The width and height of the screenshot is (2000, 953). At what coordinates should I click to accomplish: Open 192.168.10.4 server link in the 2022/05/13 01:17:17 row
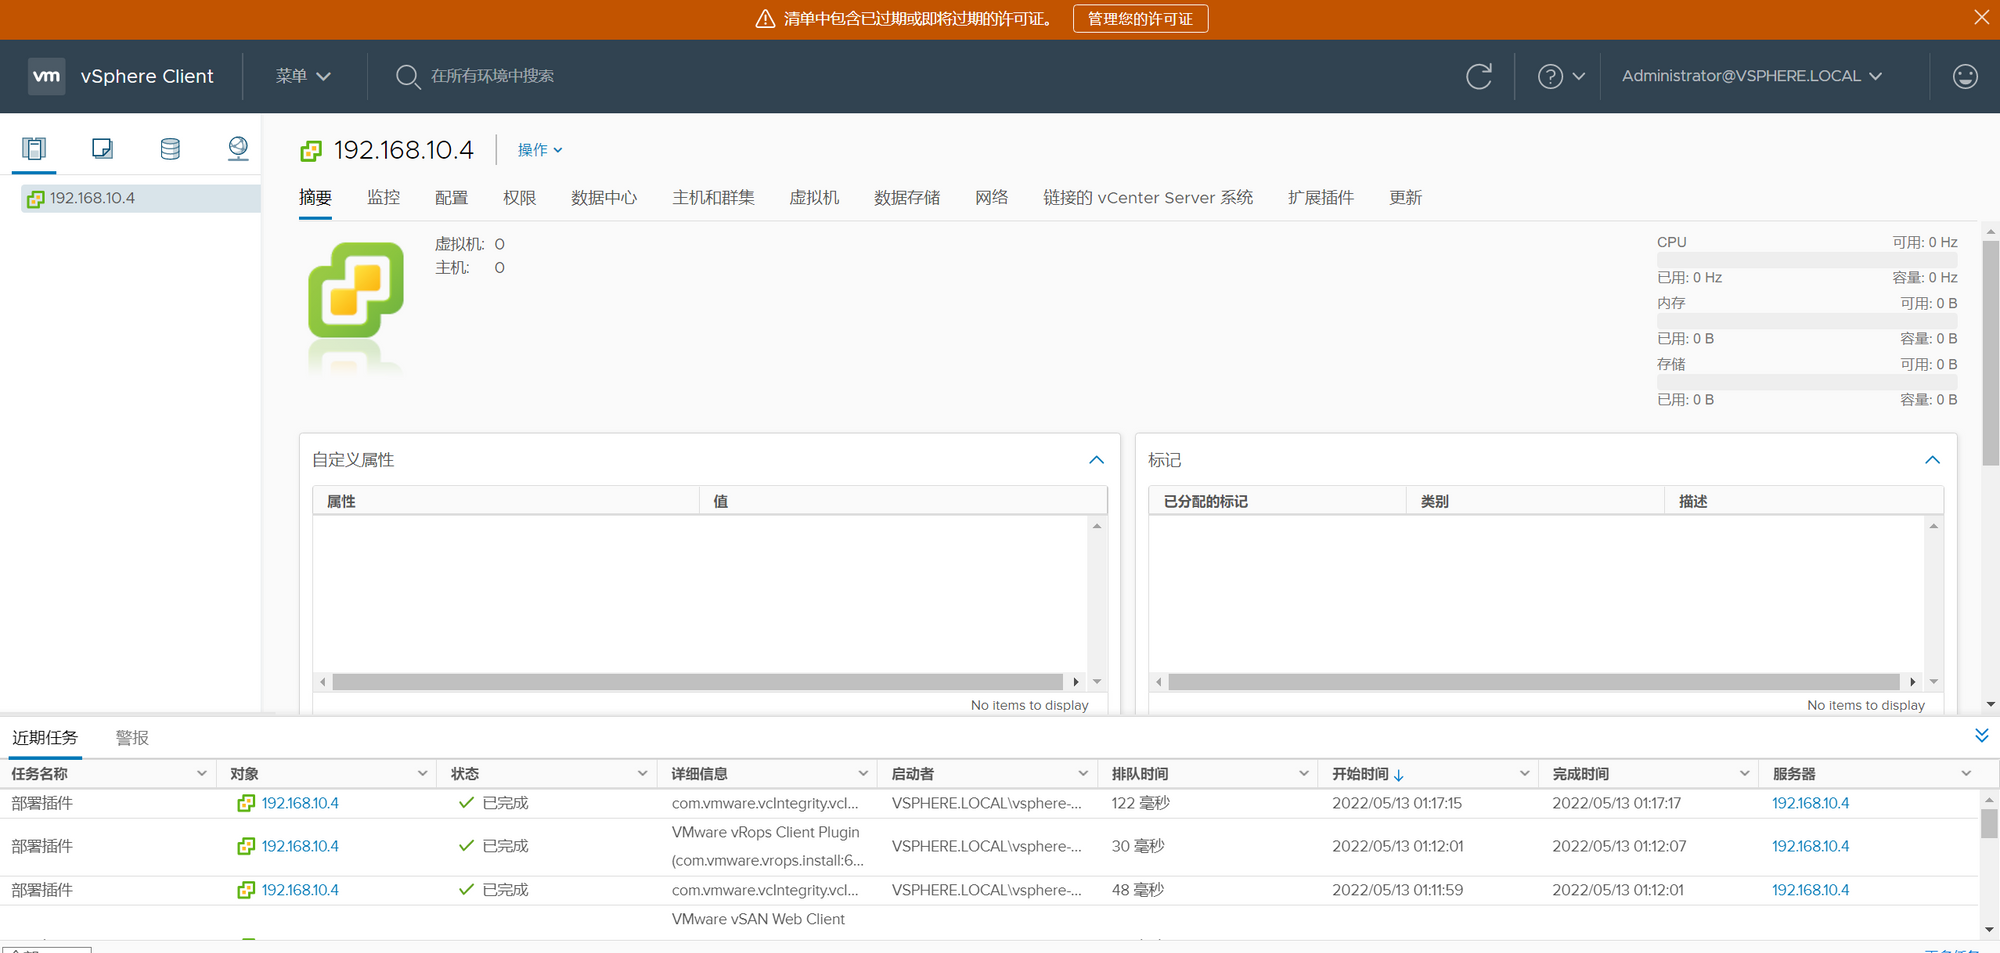click(x=1810, y=803)
